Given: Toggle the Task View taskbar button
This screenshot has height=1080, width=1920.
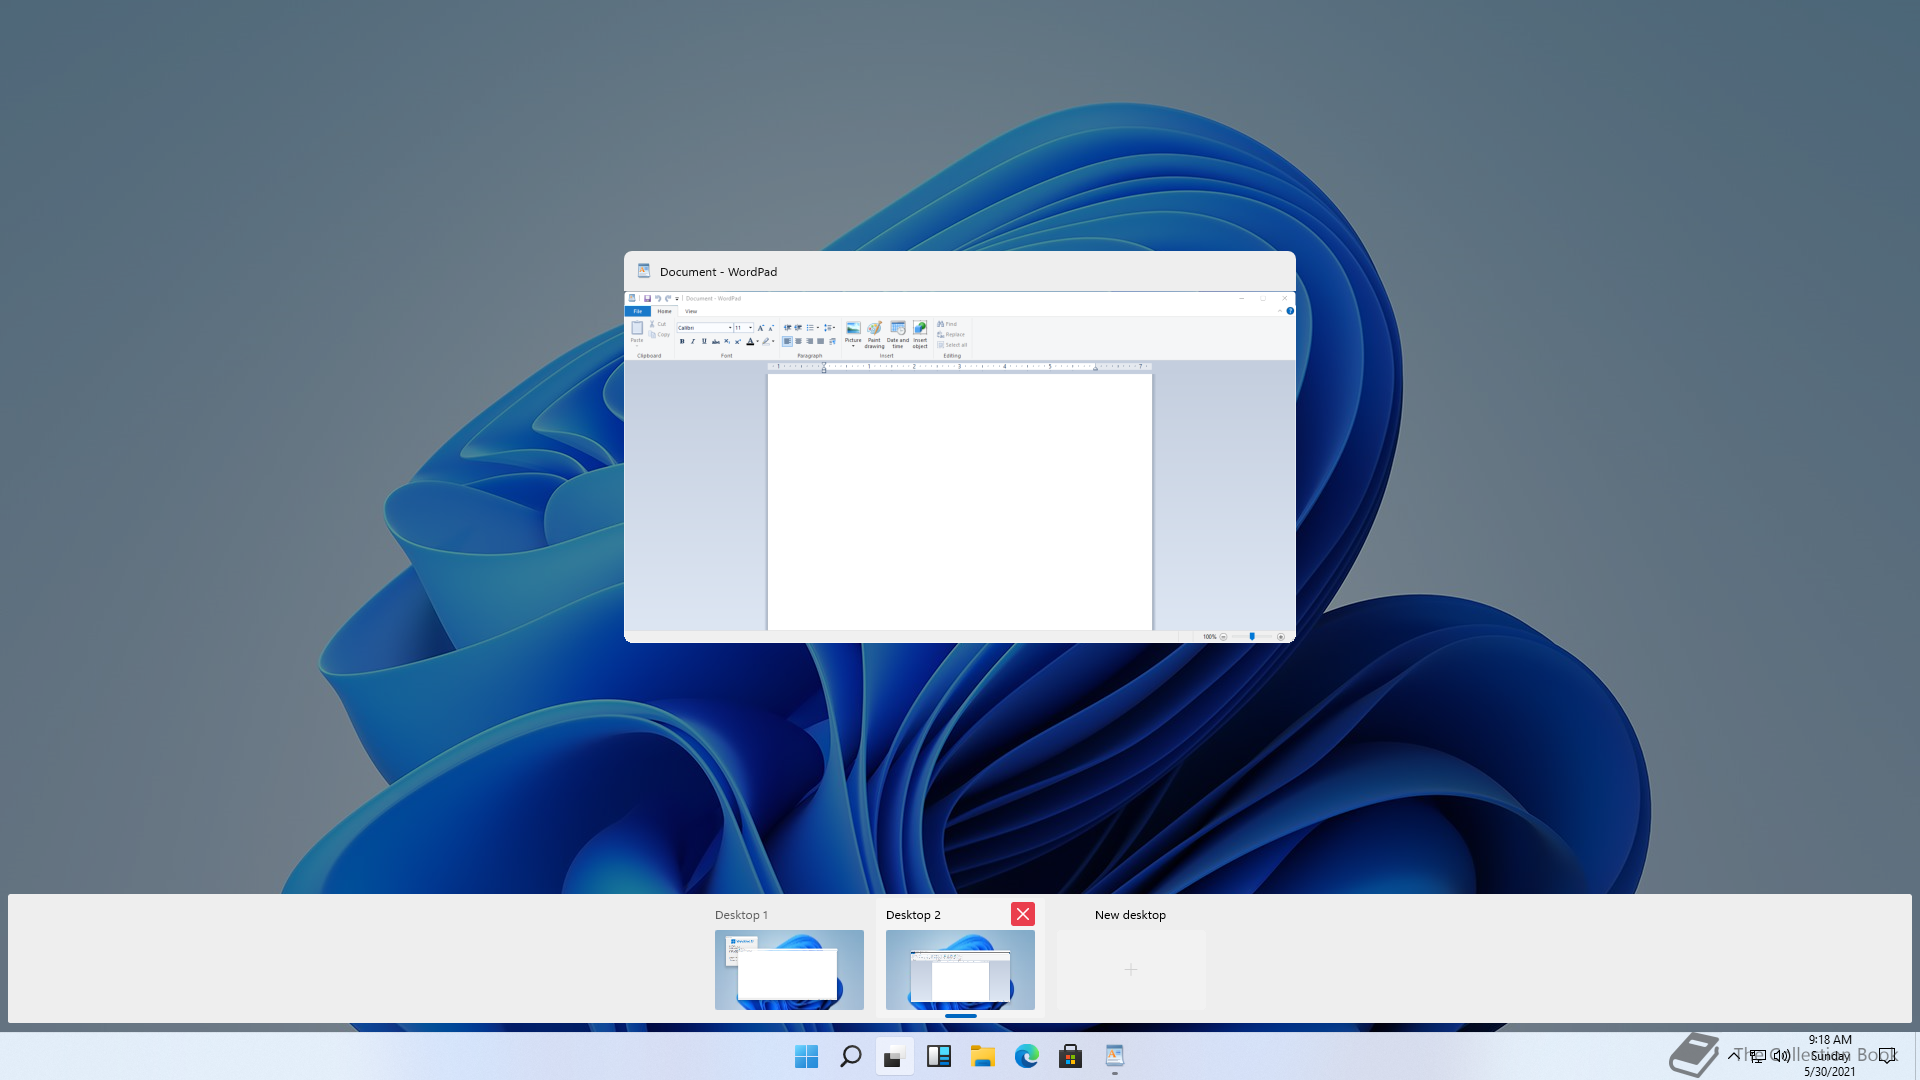Looking at the screenshot, I should pos(894,1056).
